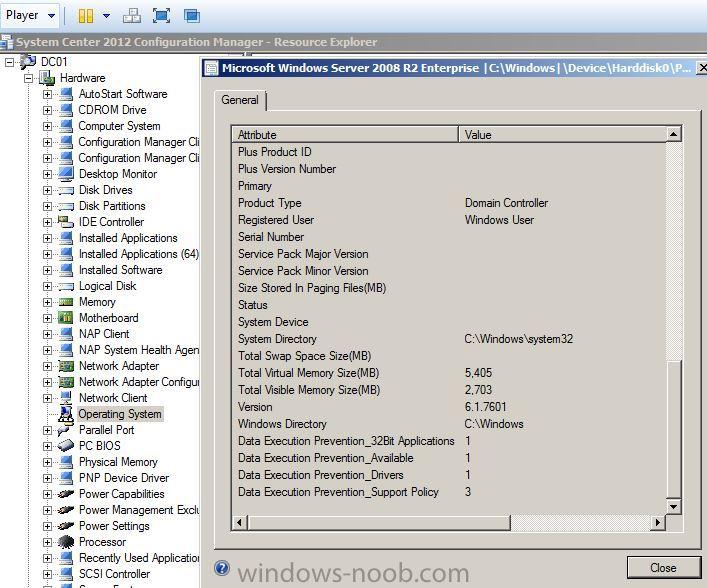Open the Player menu dropdown
The image size is (707, 588).
30,15
